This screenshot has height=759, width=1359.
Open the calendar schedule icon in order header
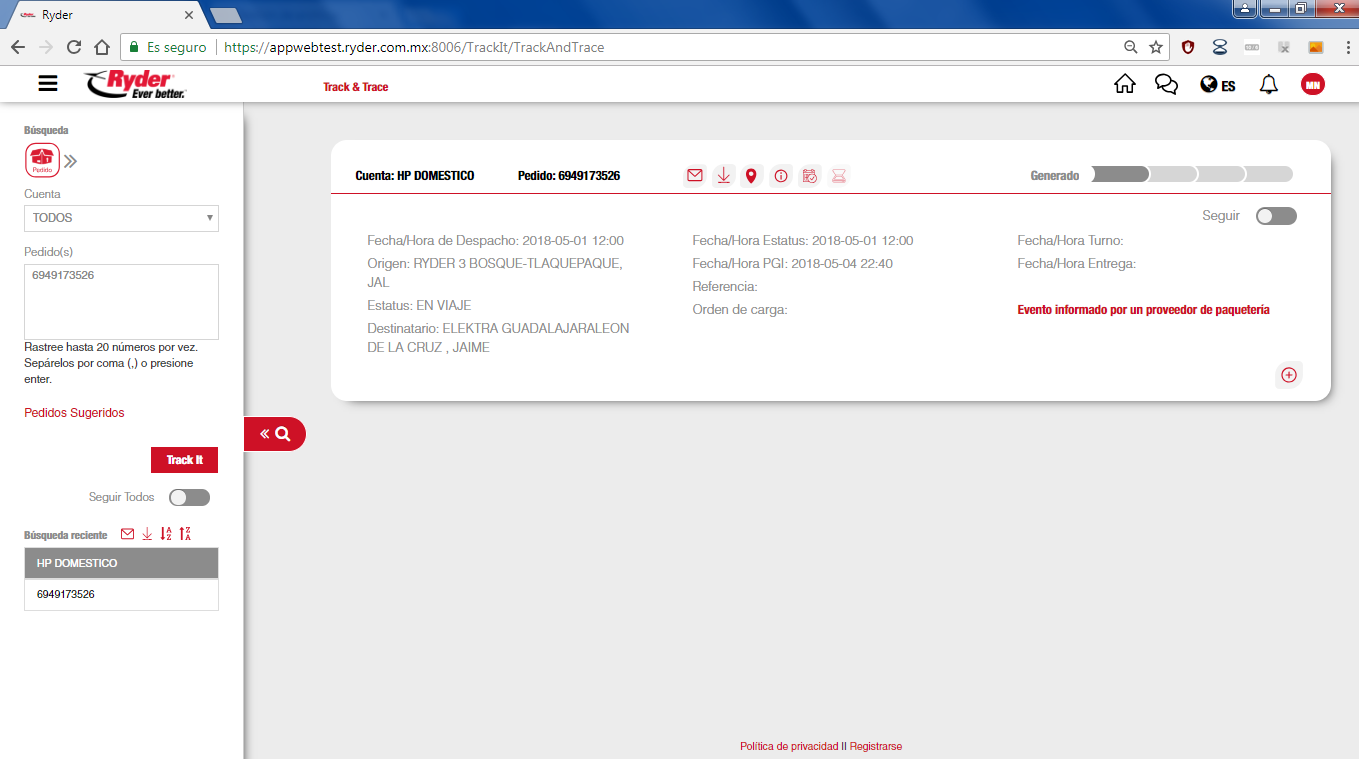click(x=810, y=176)
